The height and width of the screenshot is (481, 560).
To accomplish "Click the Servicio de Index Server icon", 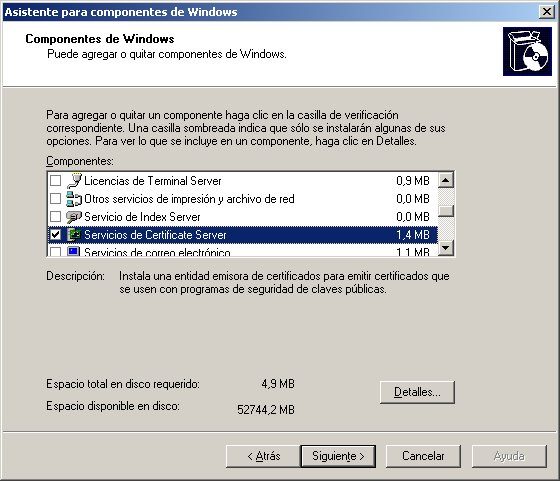I will (x=74, y=217).
